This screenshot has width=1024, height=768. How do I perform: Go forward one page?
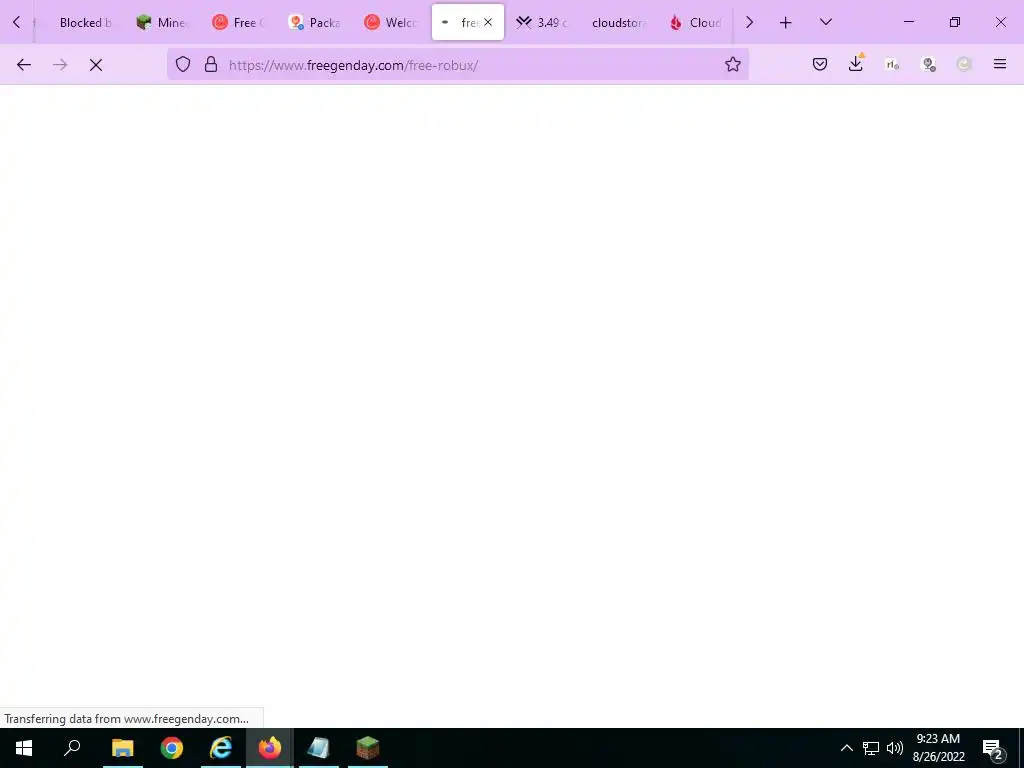(x=60, y=65)
